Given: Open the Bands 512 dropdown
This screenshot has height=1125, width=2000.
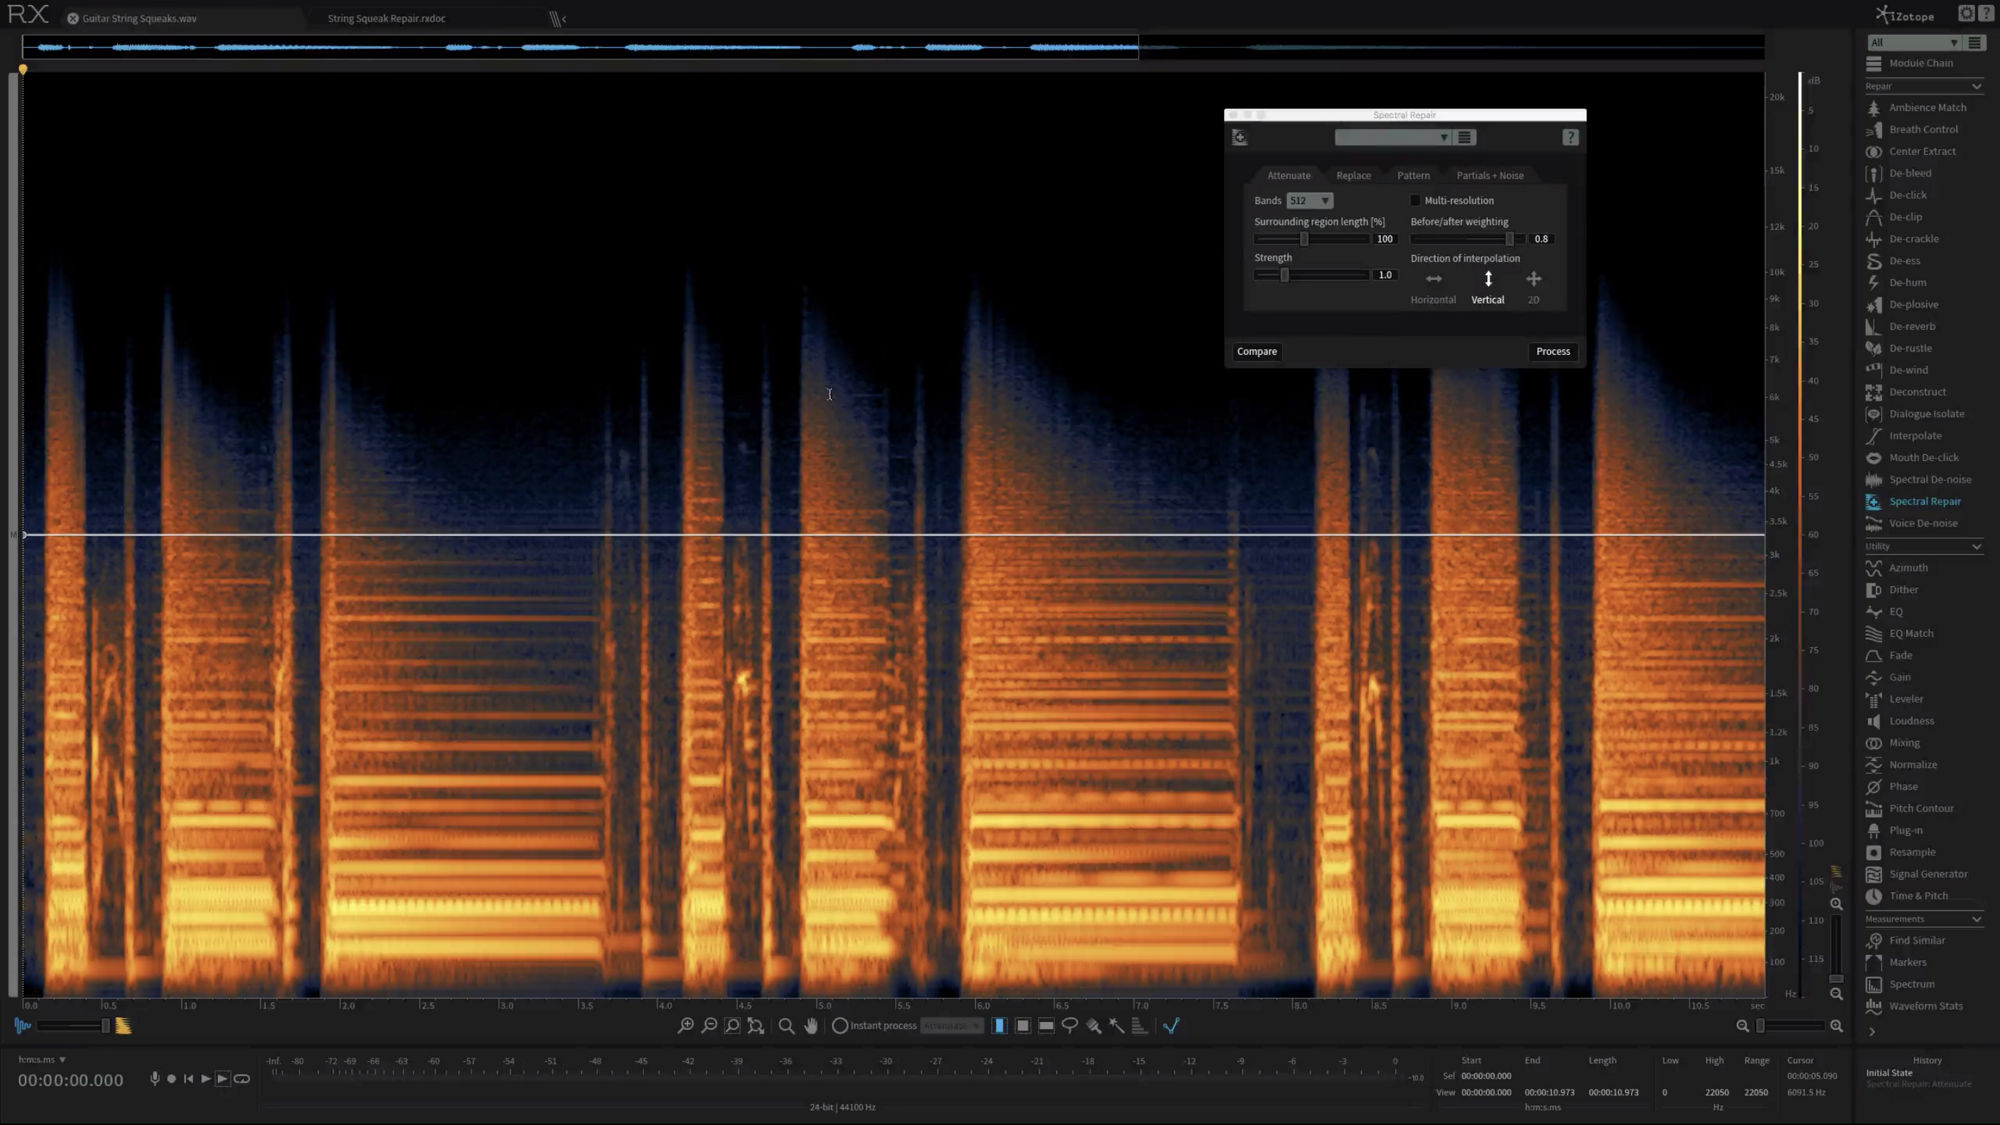Looking at the screenshot, I should 1309,201.
